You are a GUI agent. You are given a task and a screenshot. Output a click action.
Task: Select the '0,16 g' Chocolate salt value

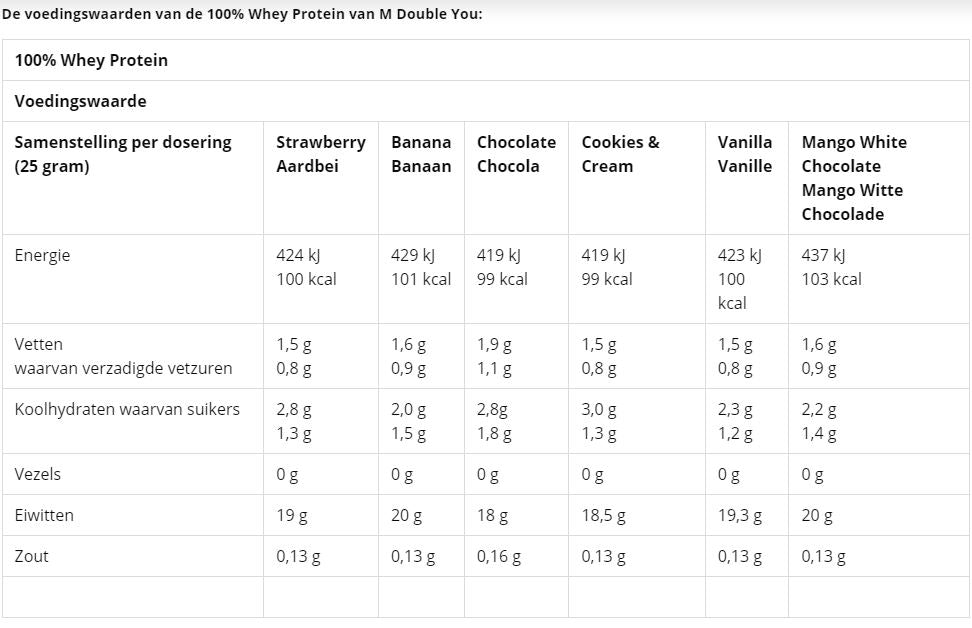[x=498, y=557]
